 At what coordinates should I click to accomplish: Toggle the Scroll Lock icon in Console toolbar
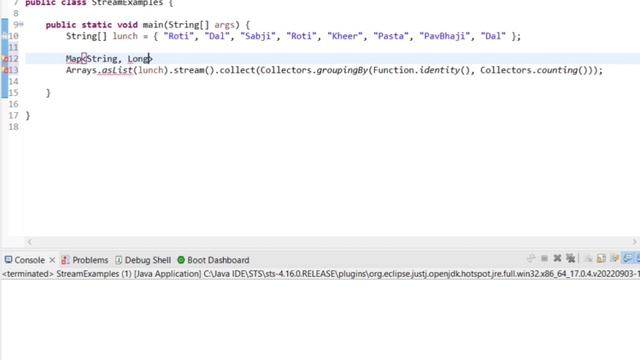click(x=601, y=258)
